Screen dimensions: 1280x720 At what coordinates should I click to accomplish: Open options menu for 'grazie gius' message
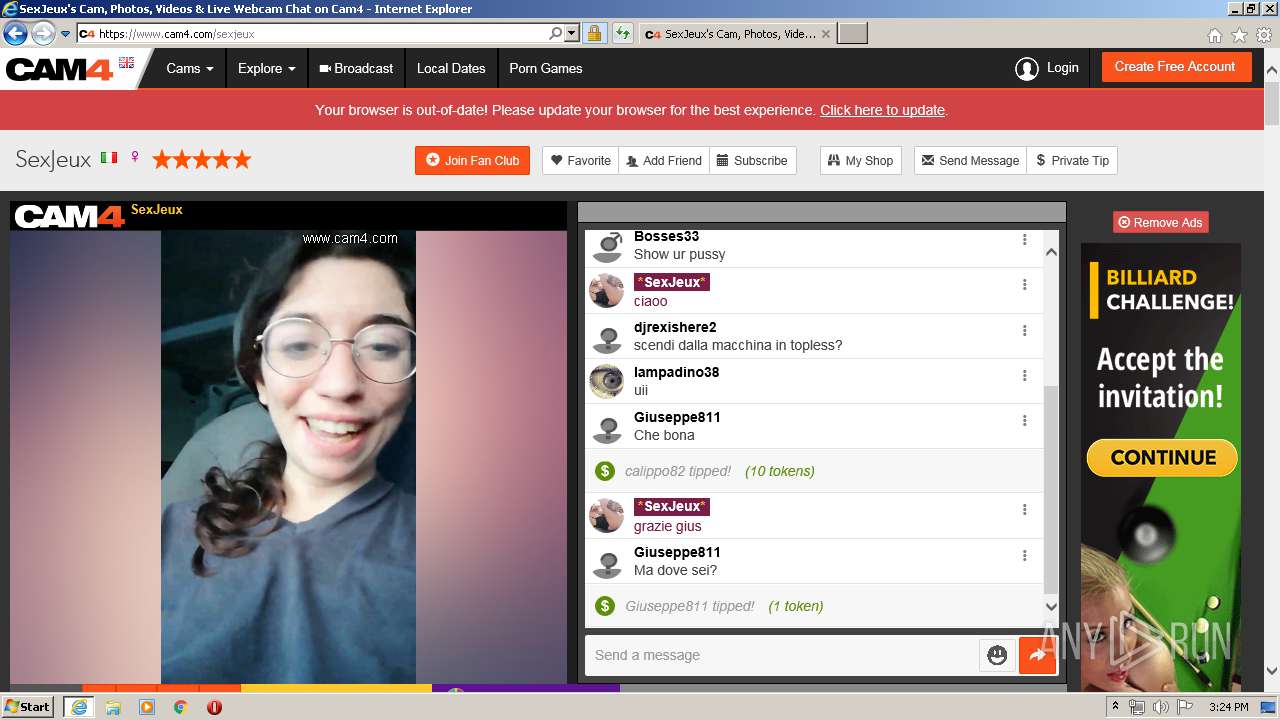click(x=1024, y=510)
